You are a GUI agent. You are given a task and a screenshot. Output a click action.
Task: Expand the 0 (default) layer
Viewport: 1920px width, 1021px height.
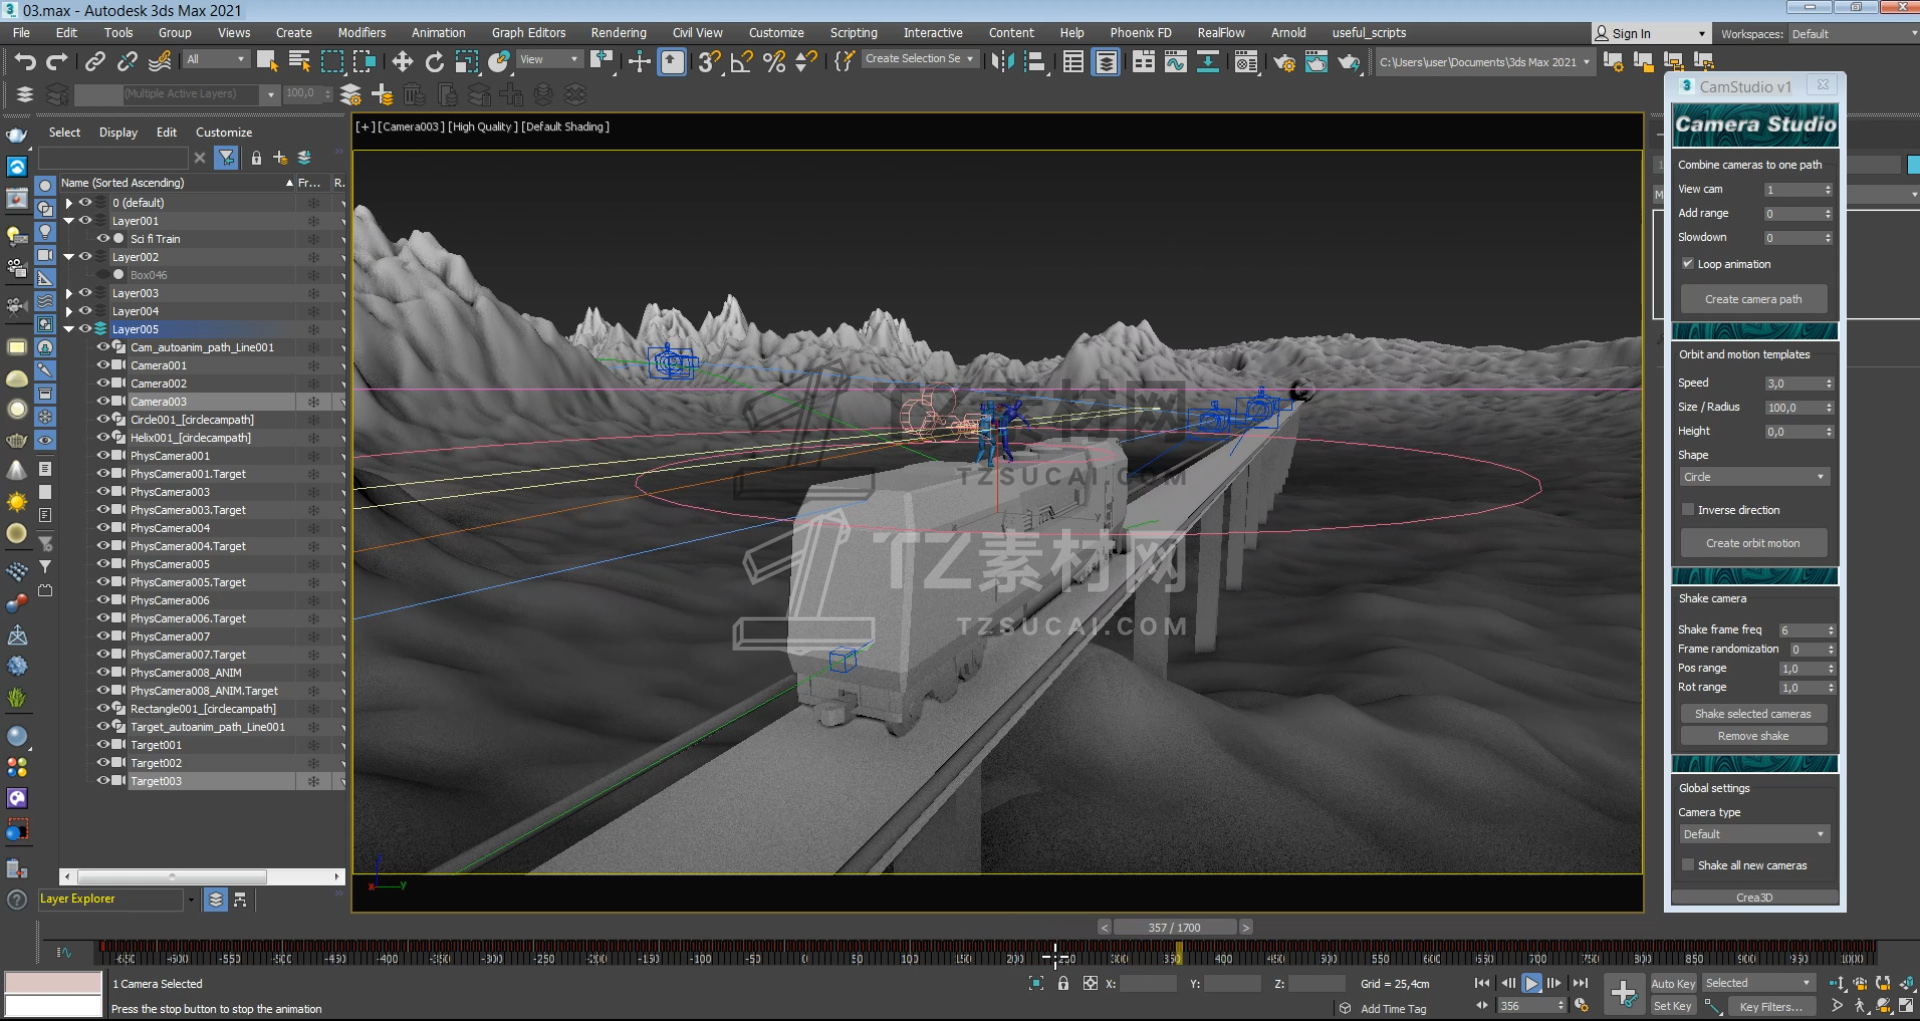[69, 203]
